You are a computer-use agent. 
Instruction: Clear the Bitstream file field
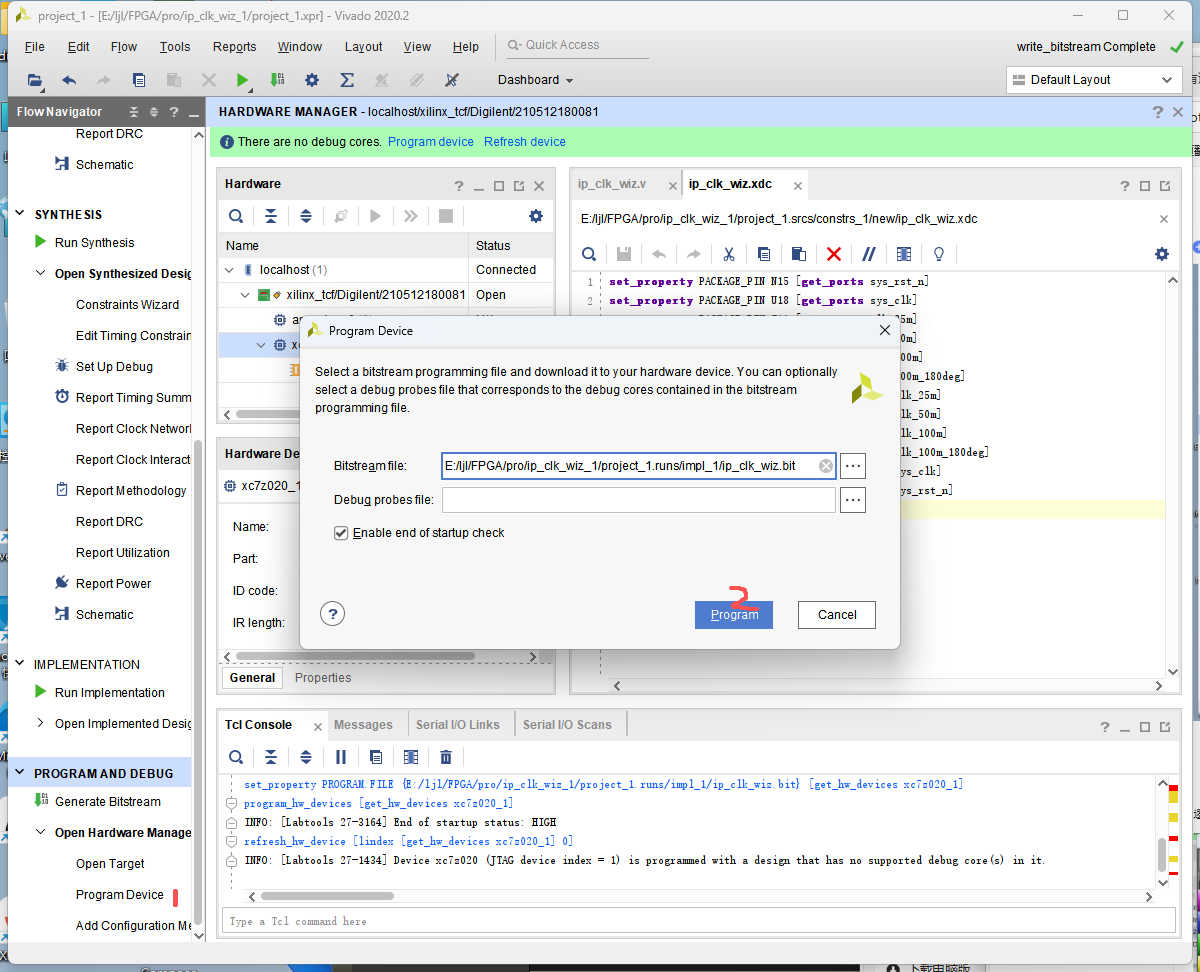[826, 466]
